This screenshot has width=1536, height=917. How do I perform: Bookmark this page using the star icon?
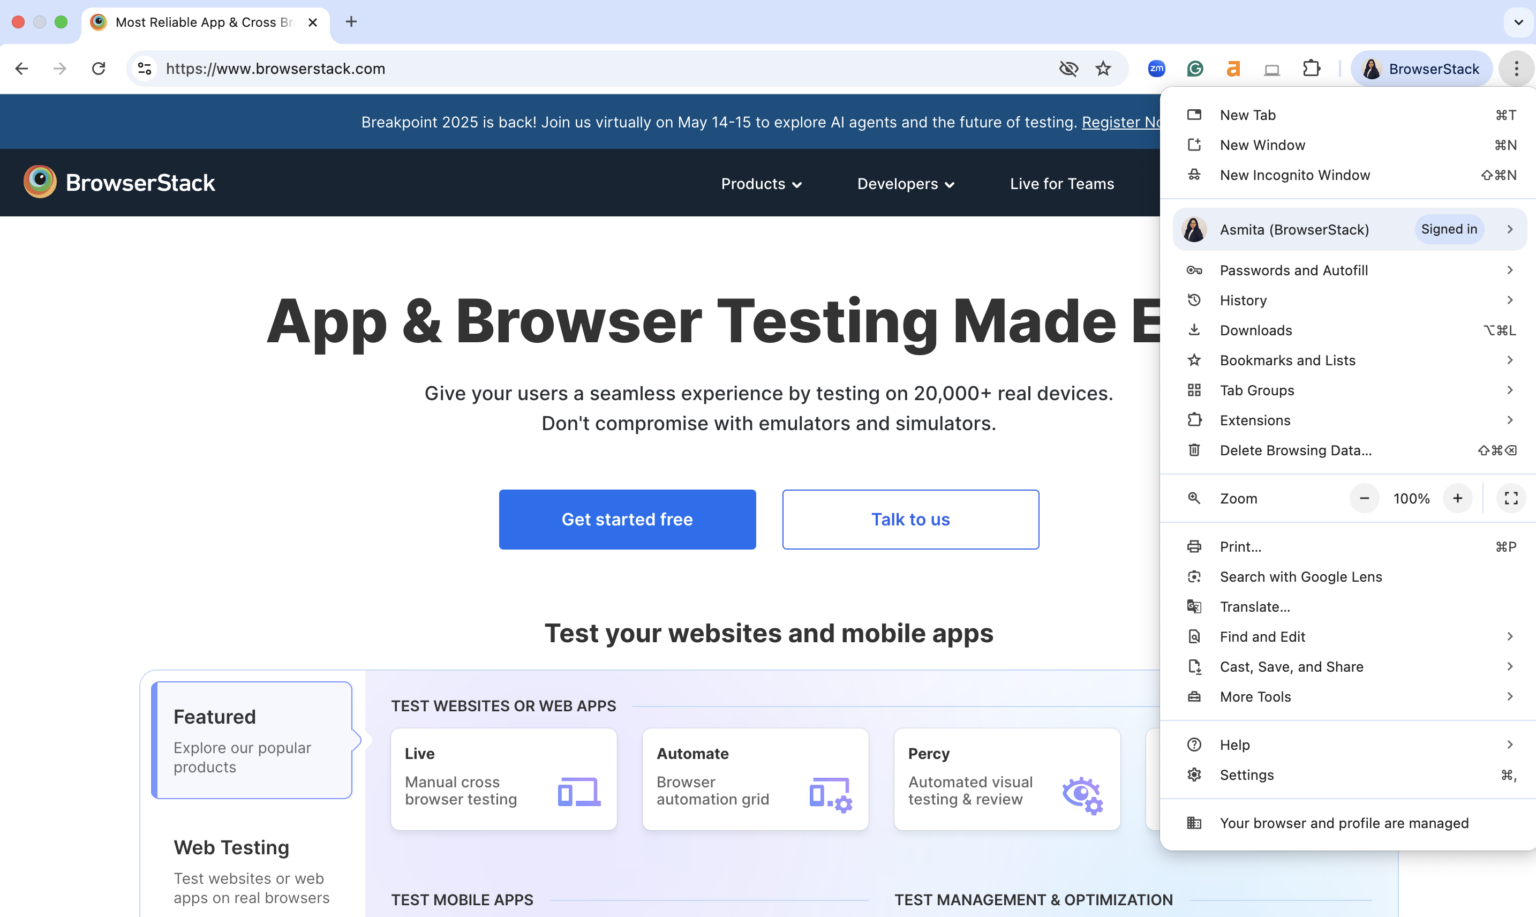click(x=1103, y=69)
